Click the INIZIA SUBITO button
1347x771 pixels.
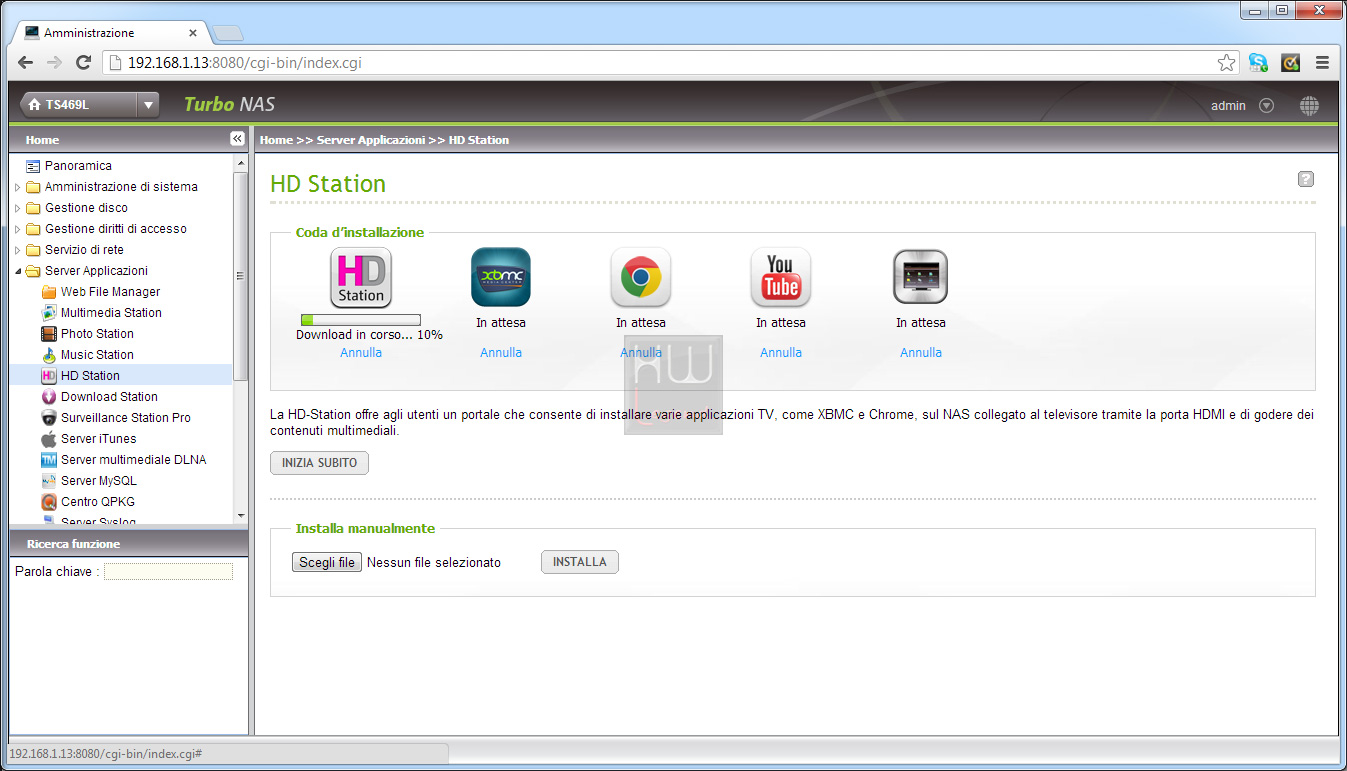coord(319,463)
